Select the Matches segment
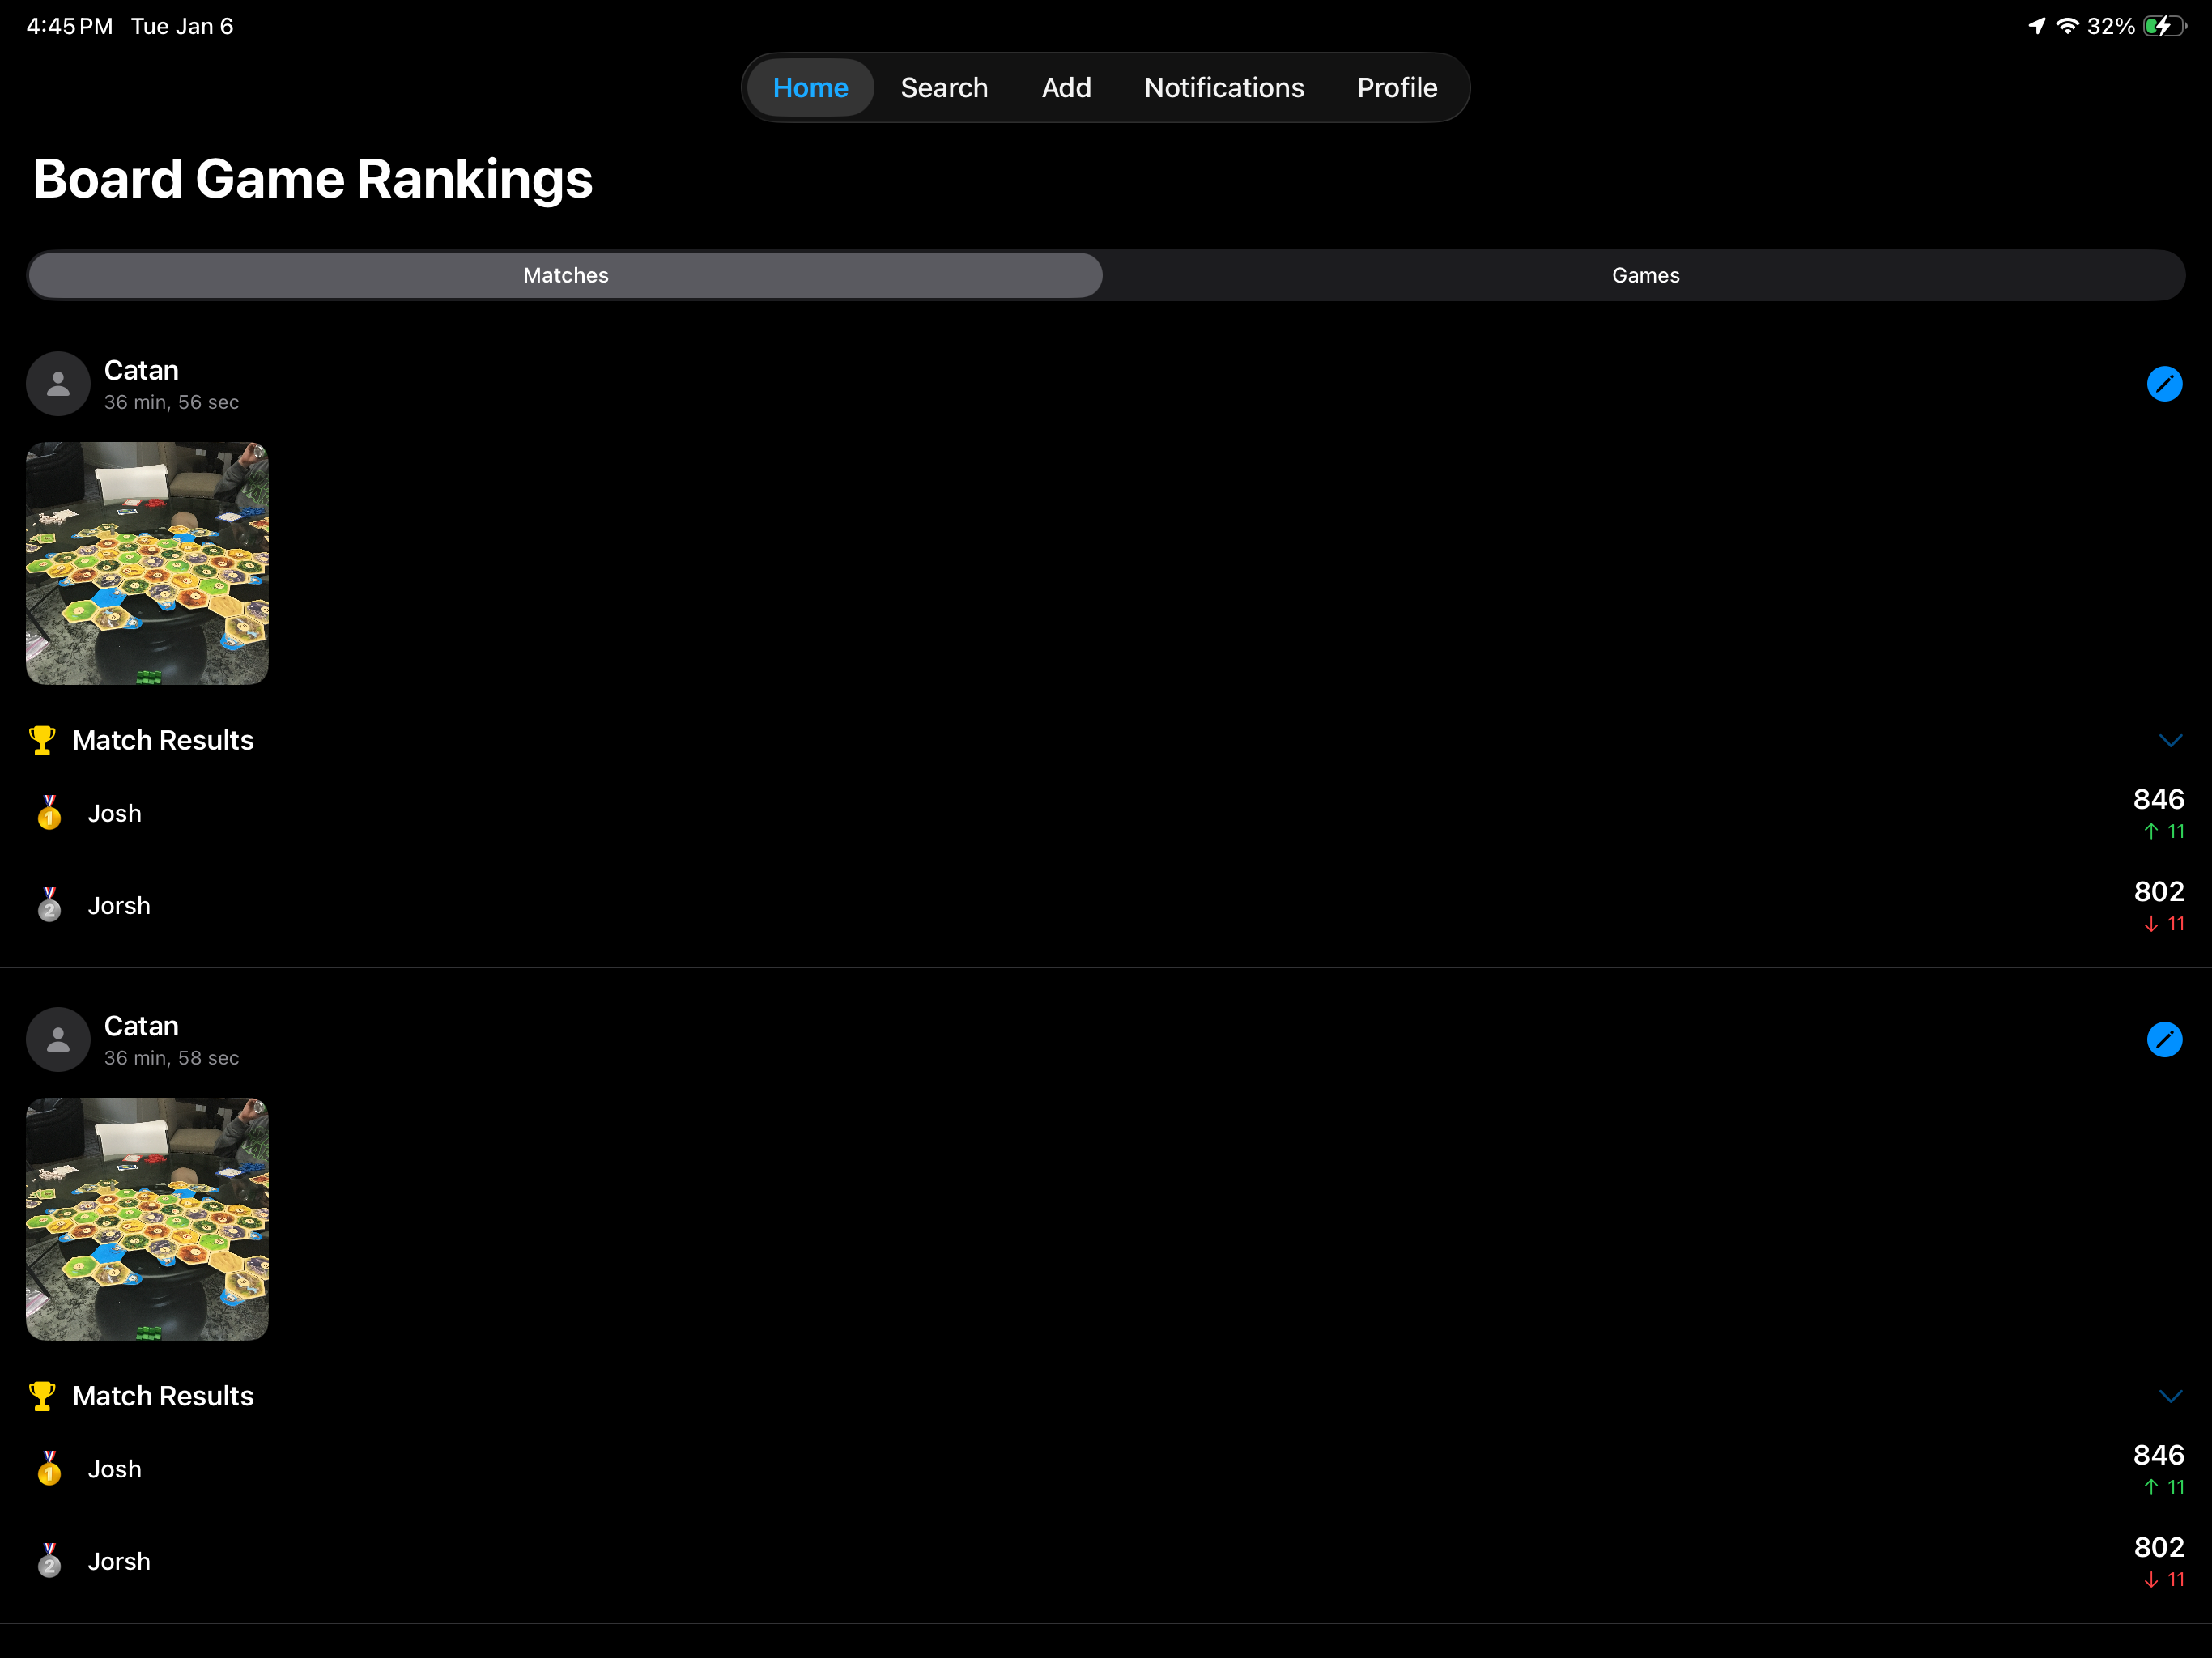This screenshot has width=2212, height=1658. click(x=566, y=275)
